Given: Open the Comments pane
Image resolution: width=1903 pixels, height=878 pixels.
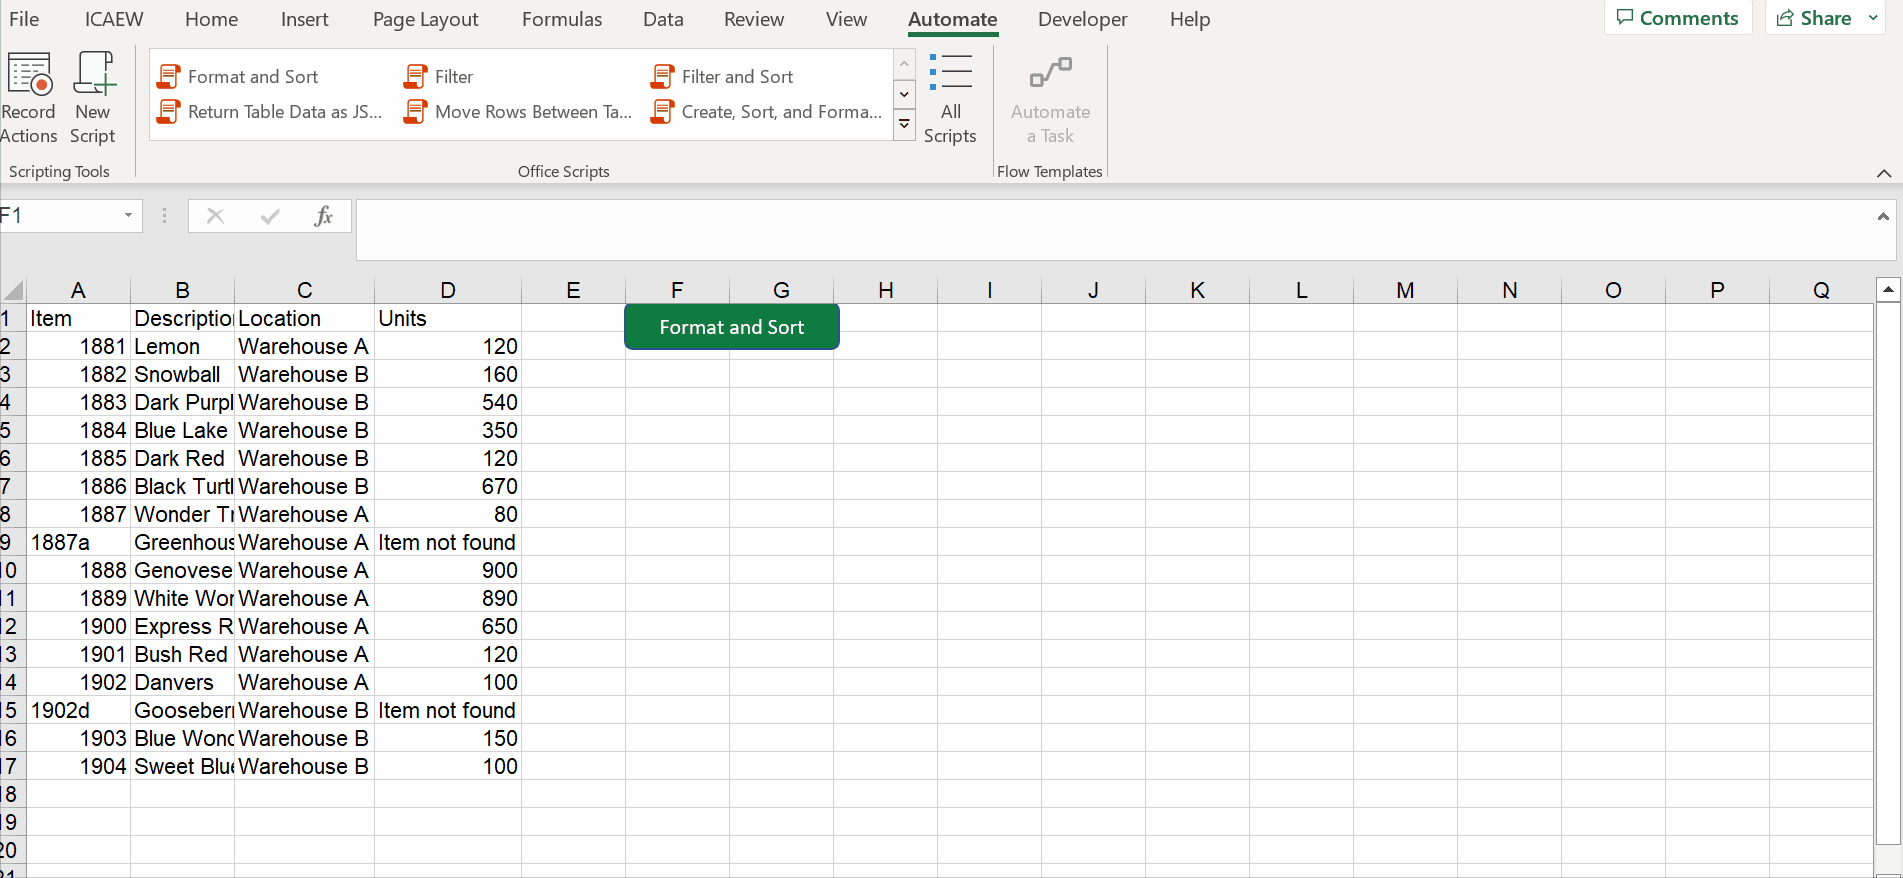Looking at the screenshot, I should [x=1678, y=19].
